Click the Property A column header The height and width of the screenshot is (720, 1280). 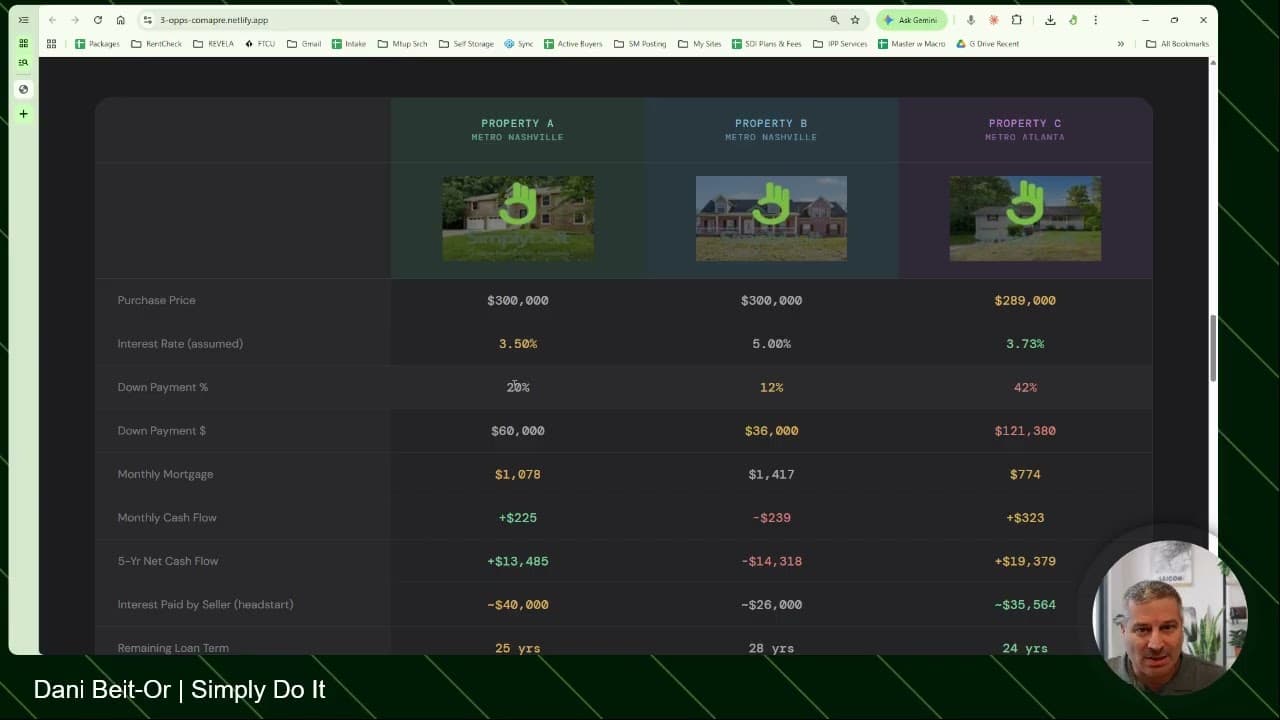pos(517,130)
